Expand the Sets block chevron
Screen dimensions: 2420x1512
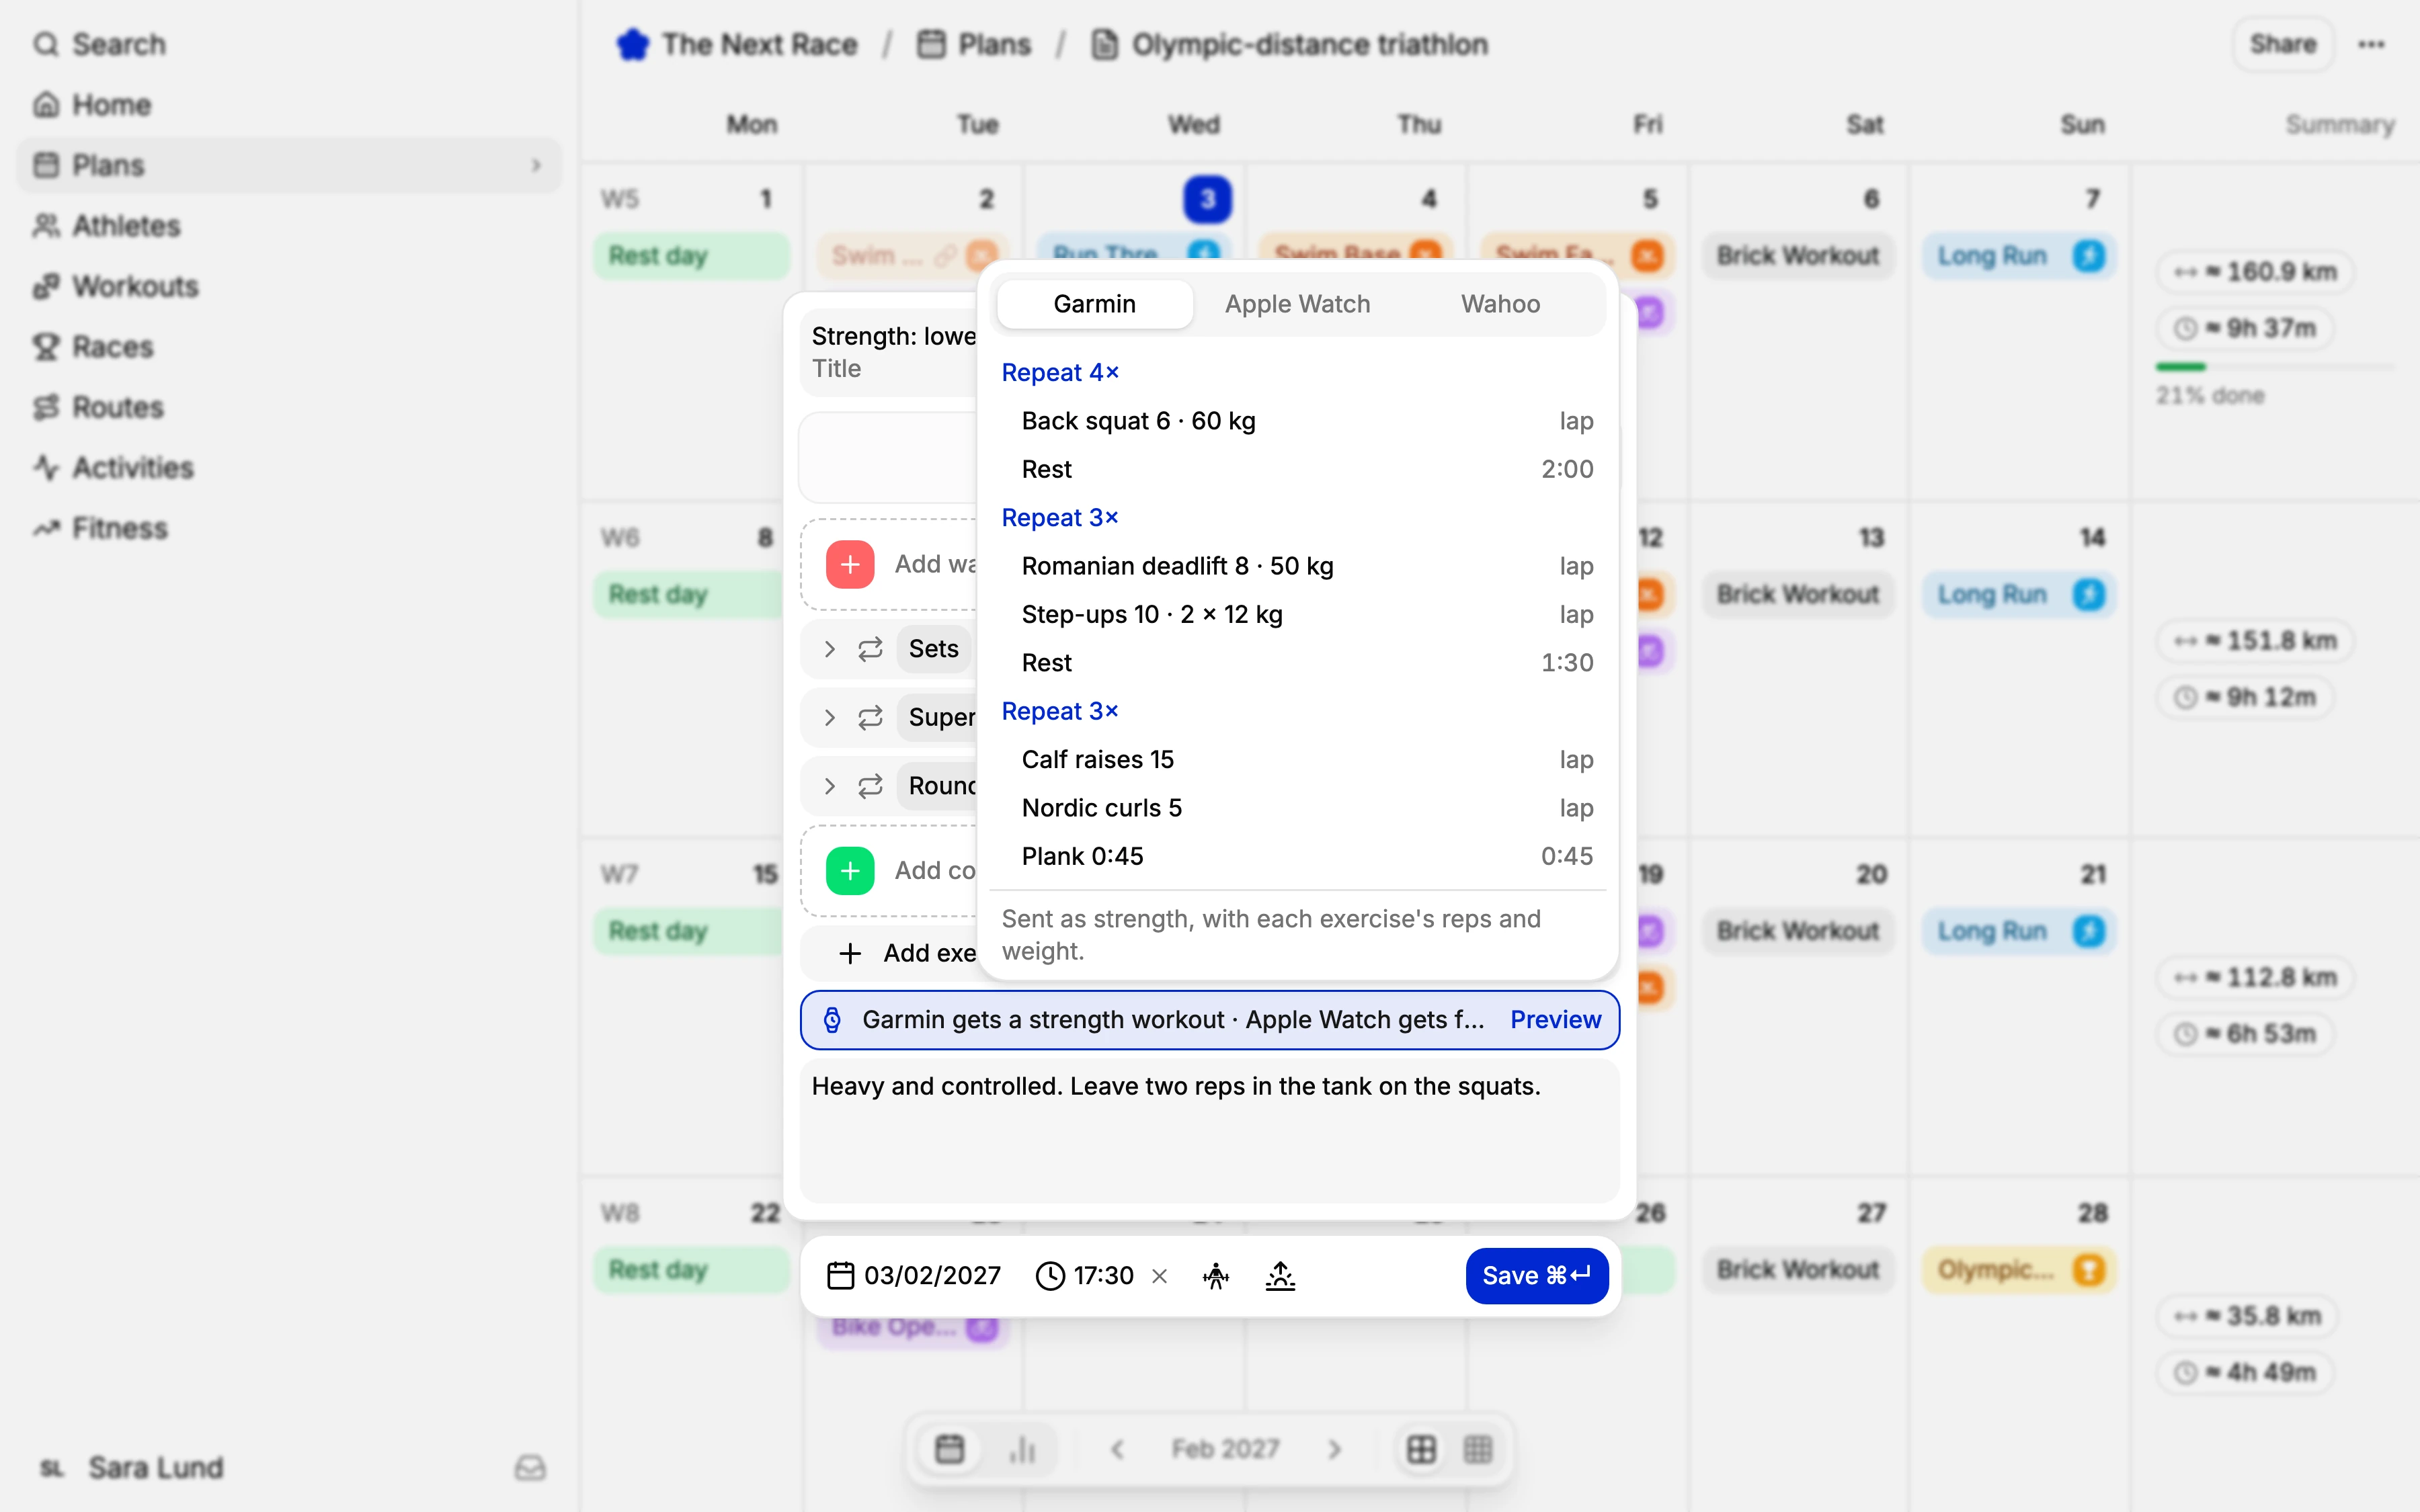[829, 649]
